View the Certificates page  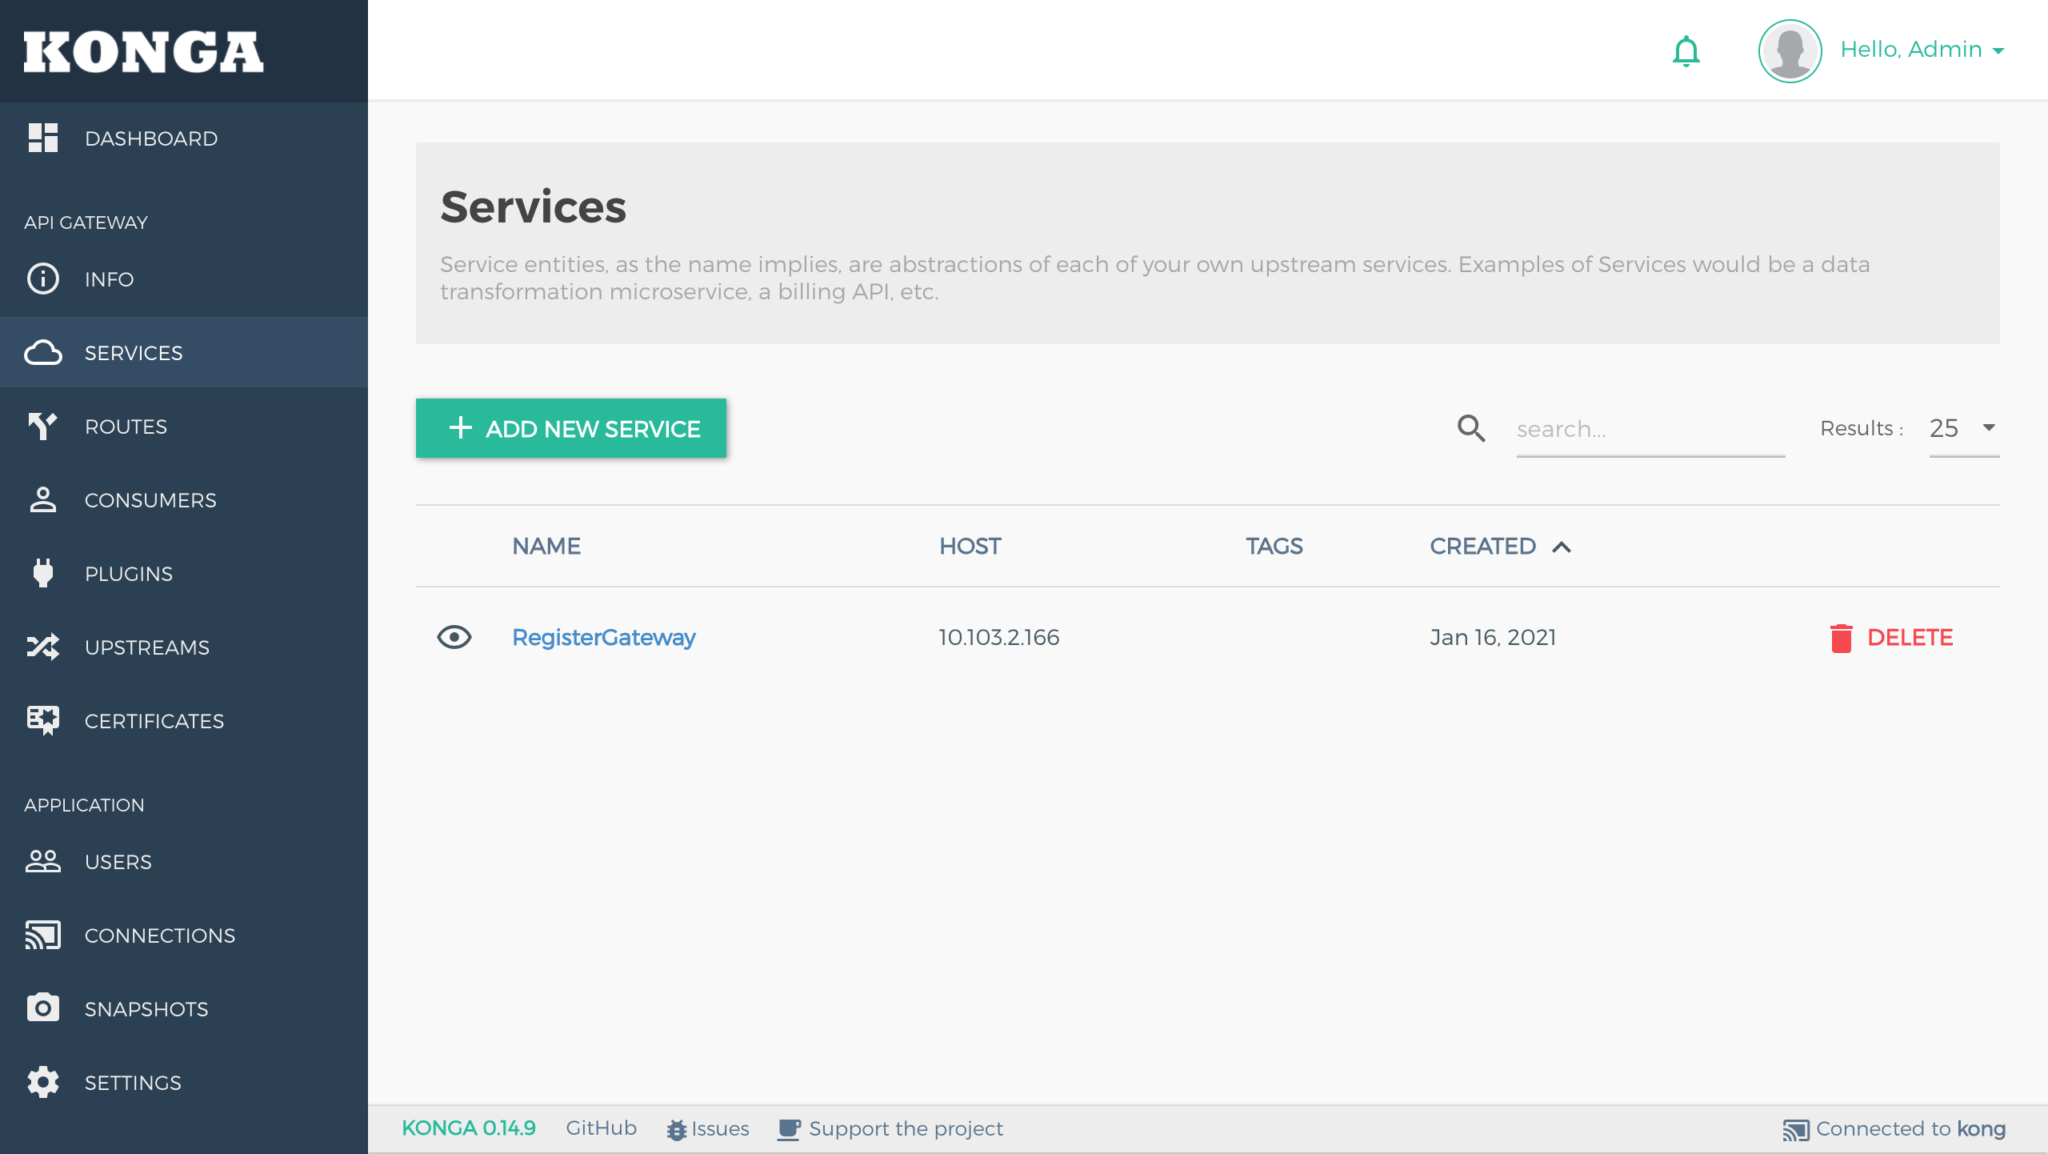[154, 720]
